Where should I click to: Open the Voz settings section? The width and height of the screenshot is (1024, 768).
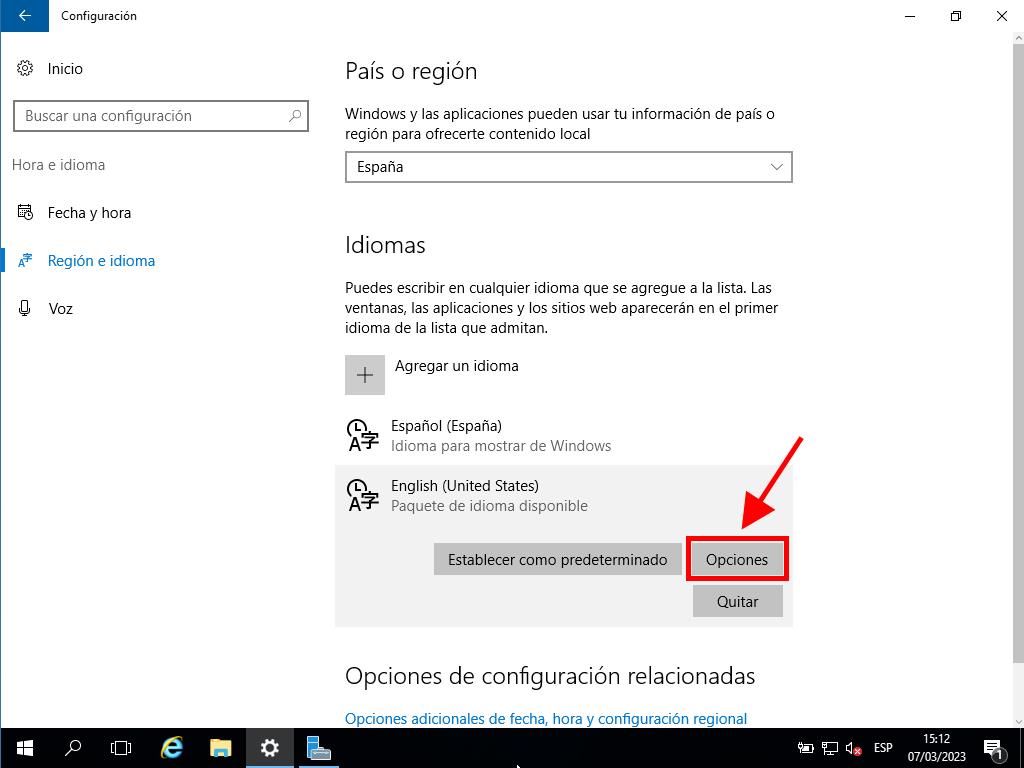(60, 309)
